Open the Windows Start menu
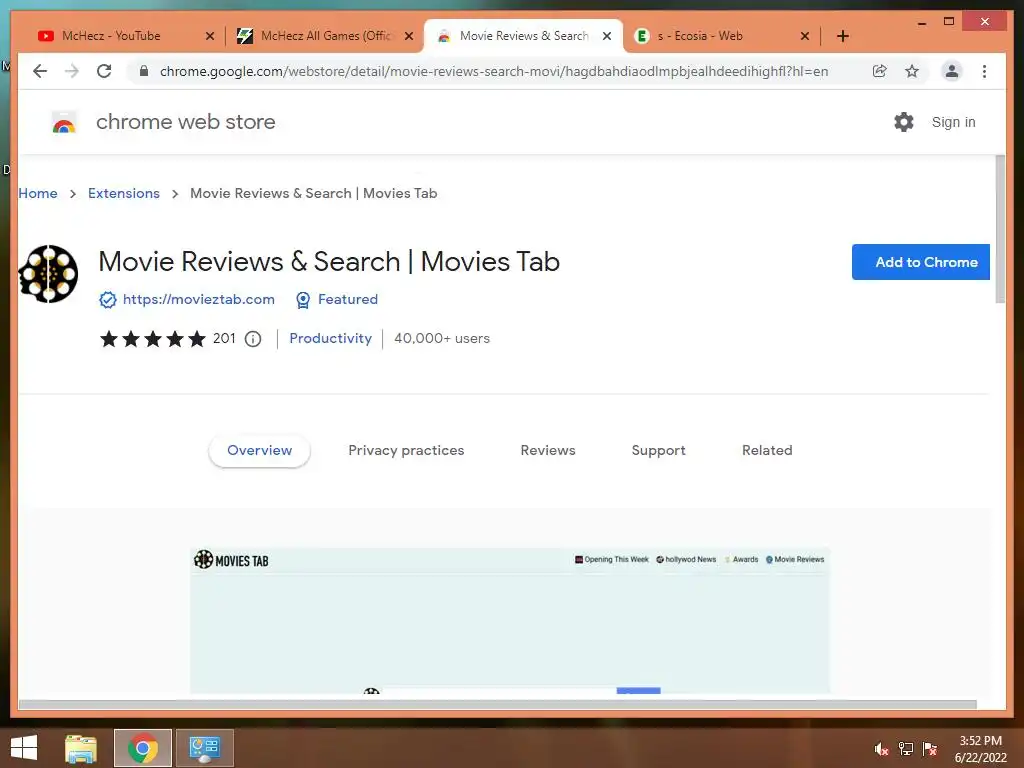This screenshot has width=1024, height=768. click(24, 748)
